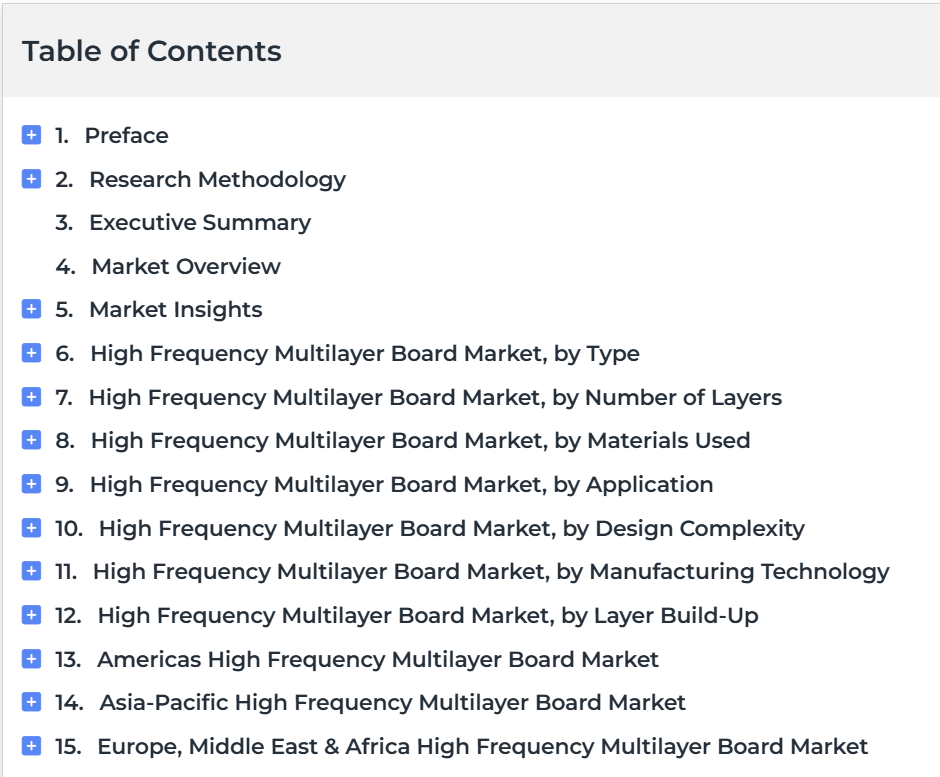
Task: Open the Market Overview entry
Action: tap(186, 266)
